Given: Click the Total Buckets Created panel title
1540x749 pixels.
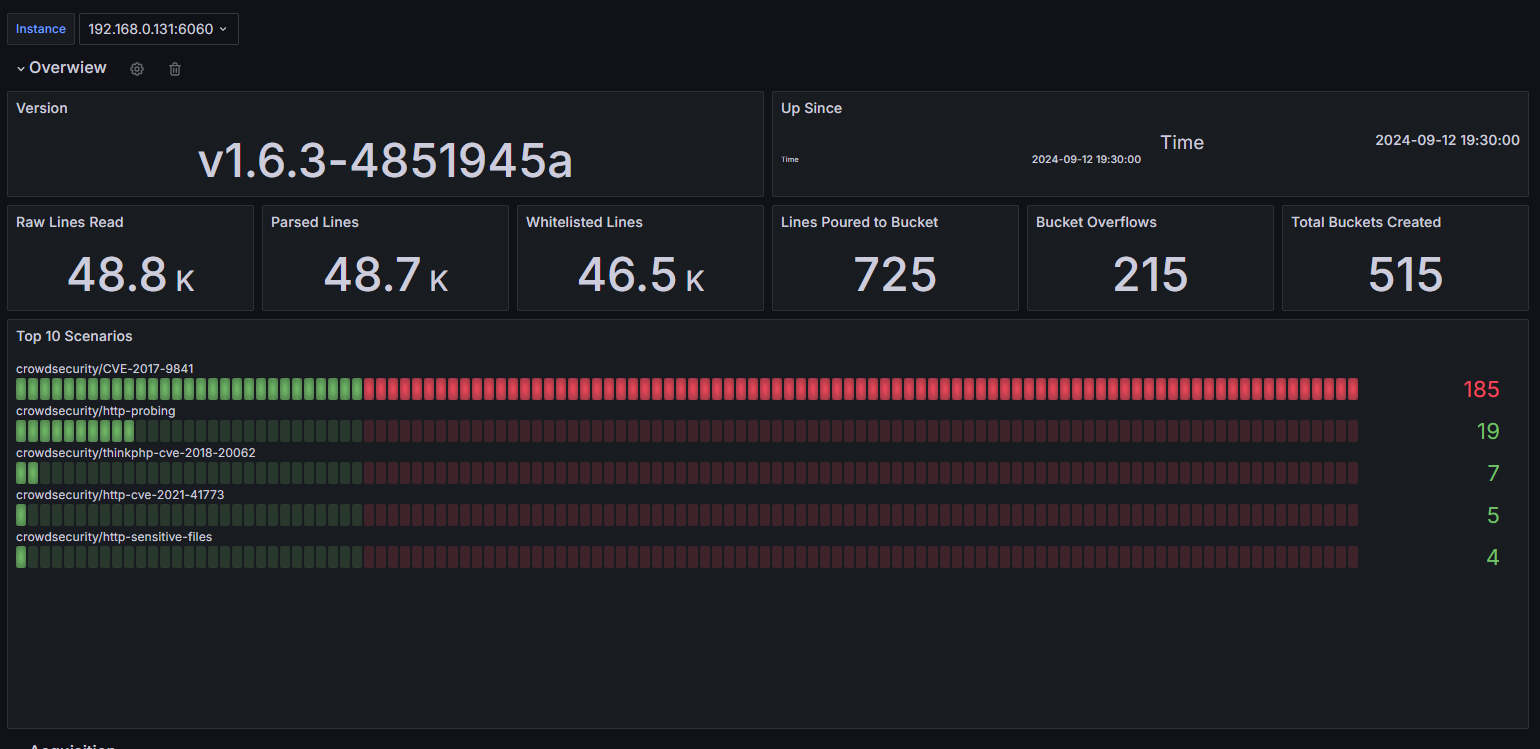Looking at the screenshot, I should coord(1365,222).
